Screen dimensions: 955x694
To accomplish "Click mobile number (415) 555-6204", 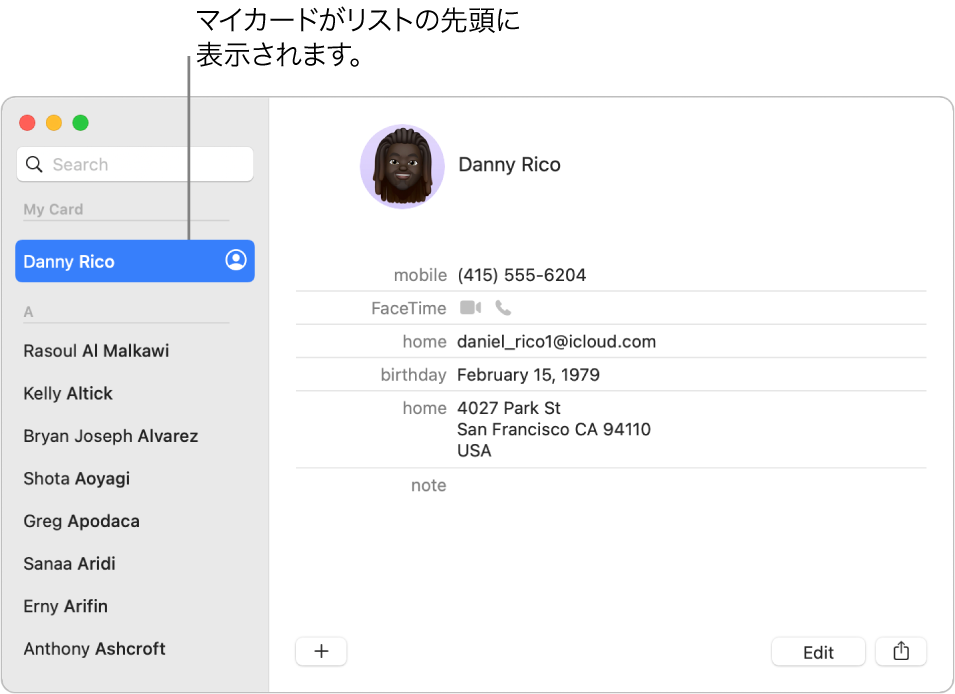I will [521, 275].
